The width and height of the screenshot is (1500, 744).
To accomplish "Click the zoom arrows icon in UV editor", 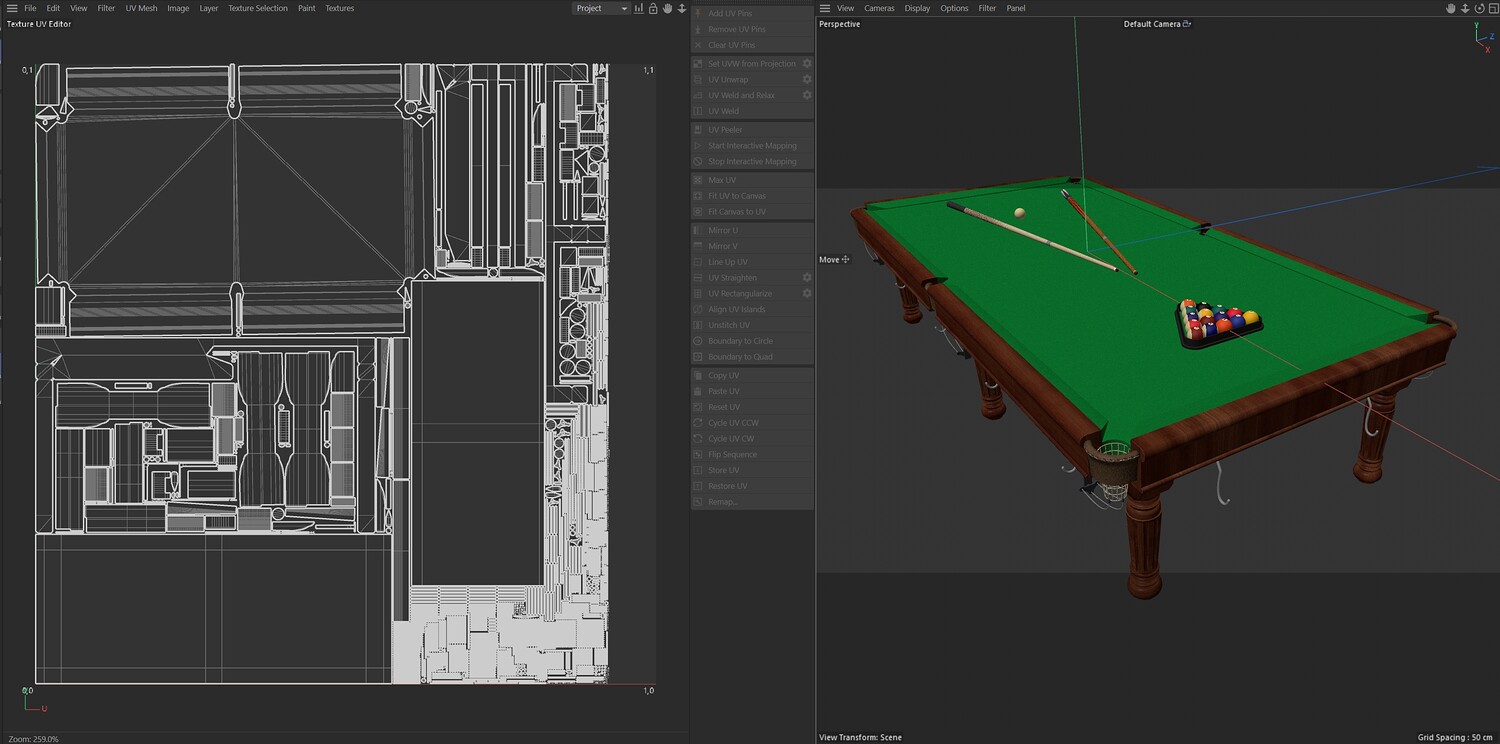I will [682, 8].
